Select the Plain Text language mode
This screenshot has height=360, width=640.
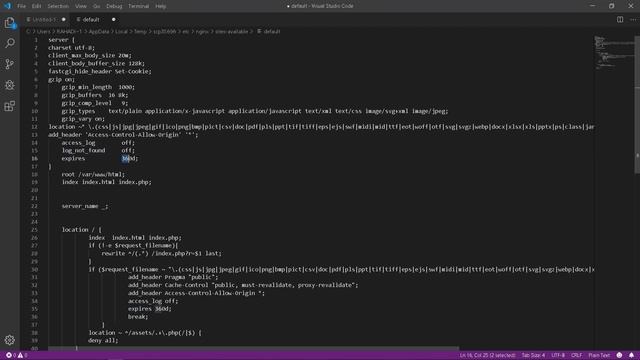[x=599, y=355]
